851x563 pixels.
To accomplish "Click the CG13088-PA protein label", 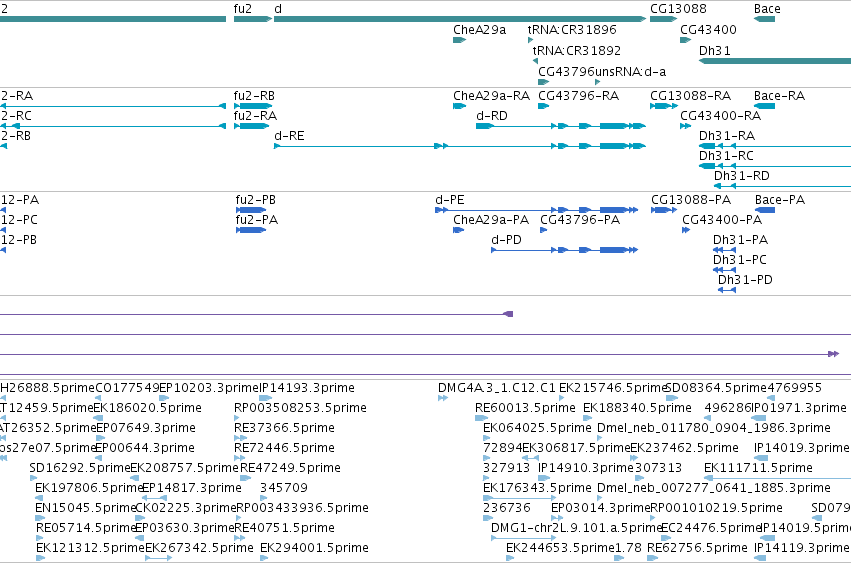I will [691, 200].
